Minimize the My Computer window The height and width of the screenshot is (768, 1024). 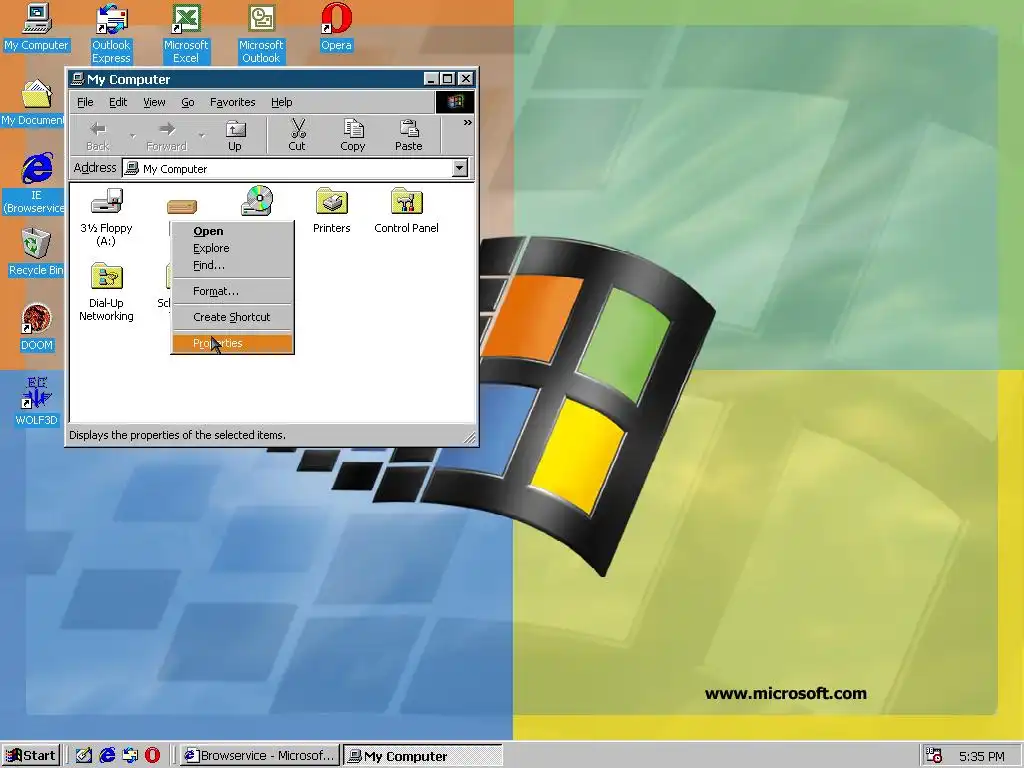pyautogui.click(x=431, y=79)
